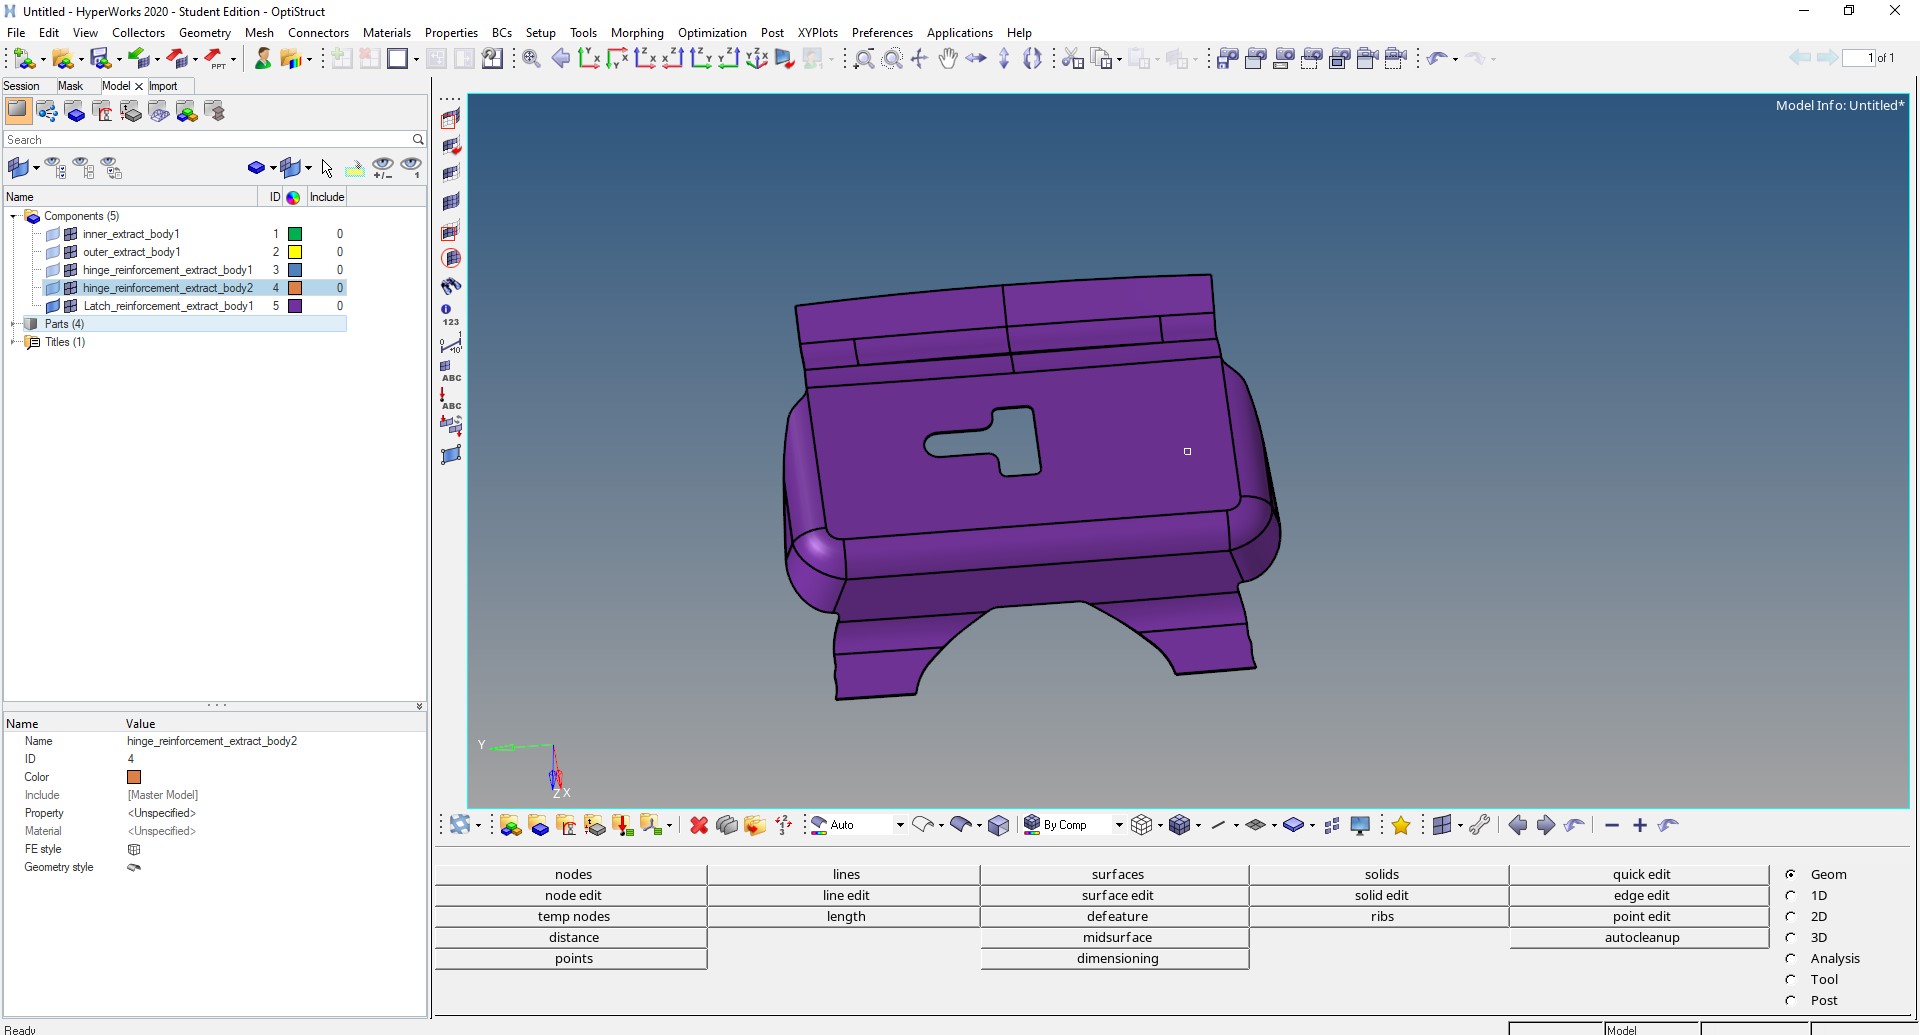
Task: Click the midsurface panel button
Action: 1116,937
